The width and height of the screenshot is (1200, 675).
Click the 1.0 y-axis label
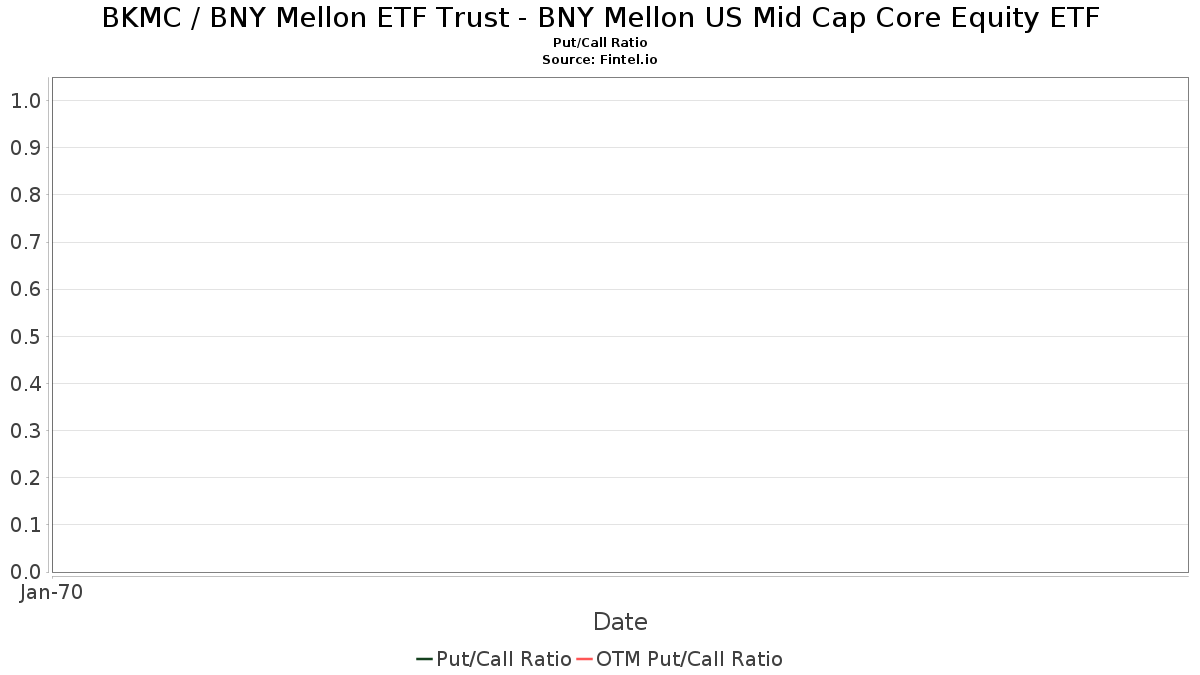click(25, 101)
